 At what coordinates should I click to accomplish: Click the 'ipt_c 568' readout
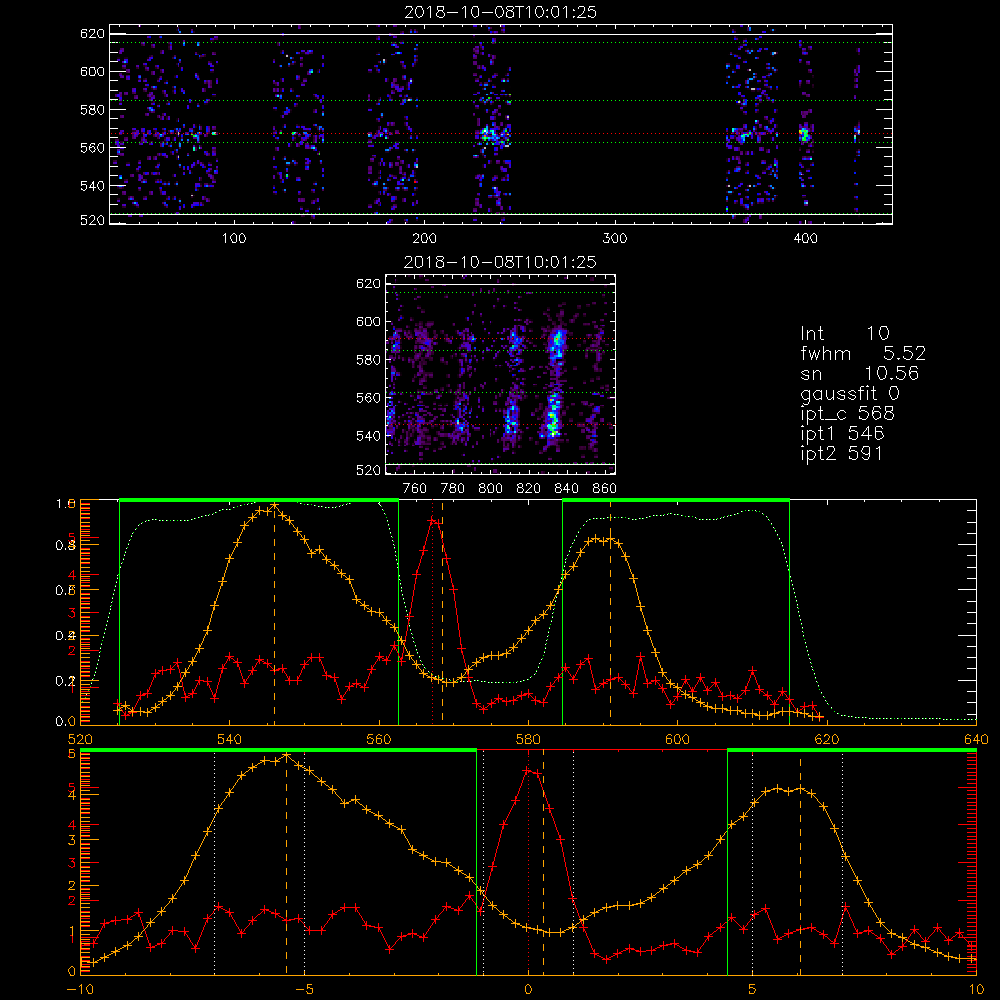point(848,414)
